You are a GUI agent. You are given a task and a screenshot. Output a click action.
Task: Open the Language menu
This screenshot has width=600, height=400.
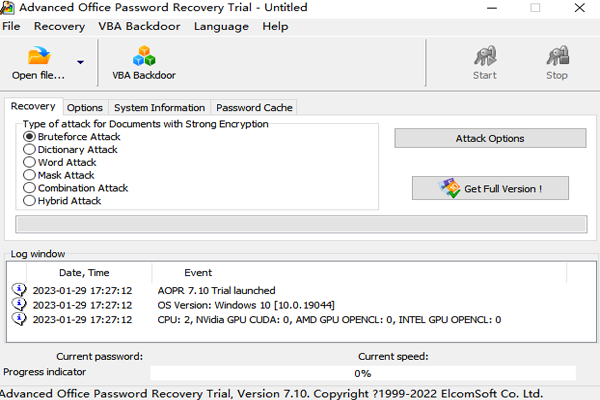click(221, 26)
